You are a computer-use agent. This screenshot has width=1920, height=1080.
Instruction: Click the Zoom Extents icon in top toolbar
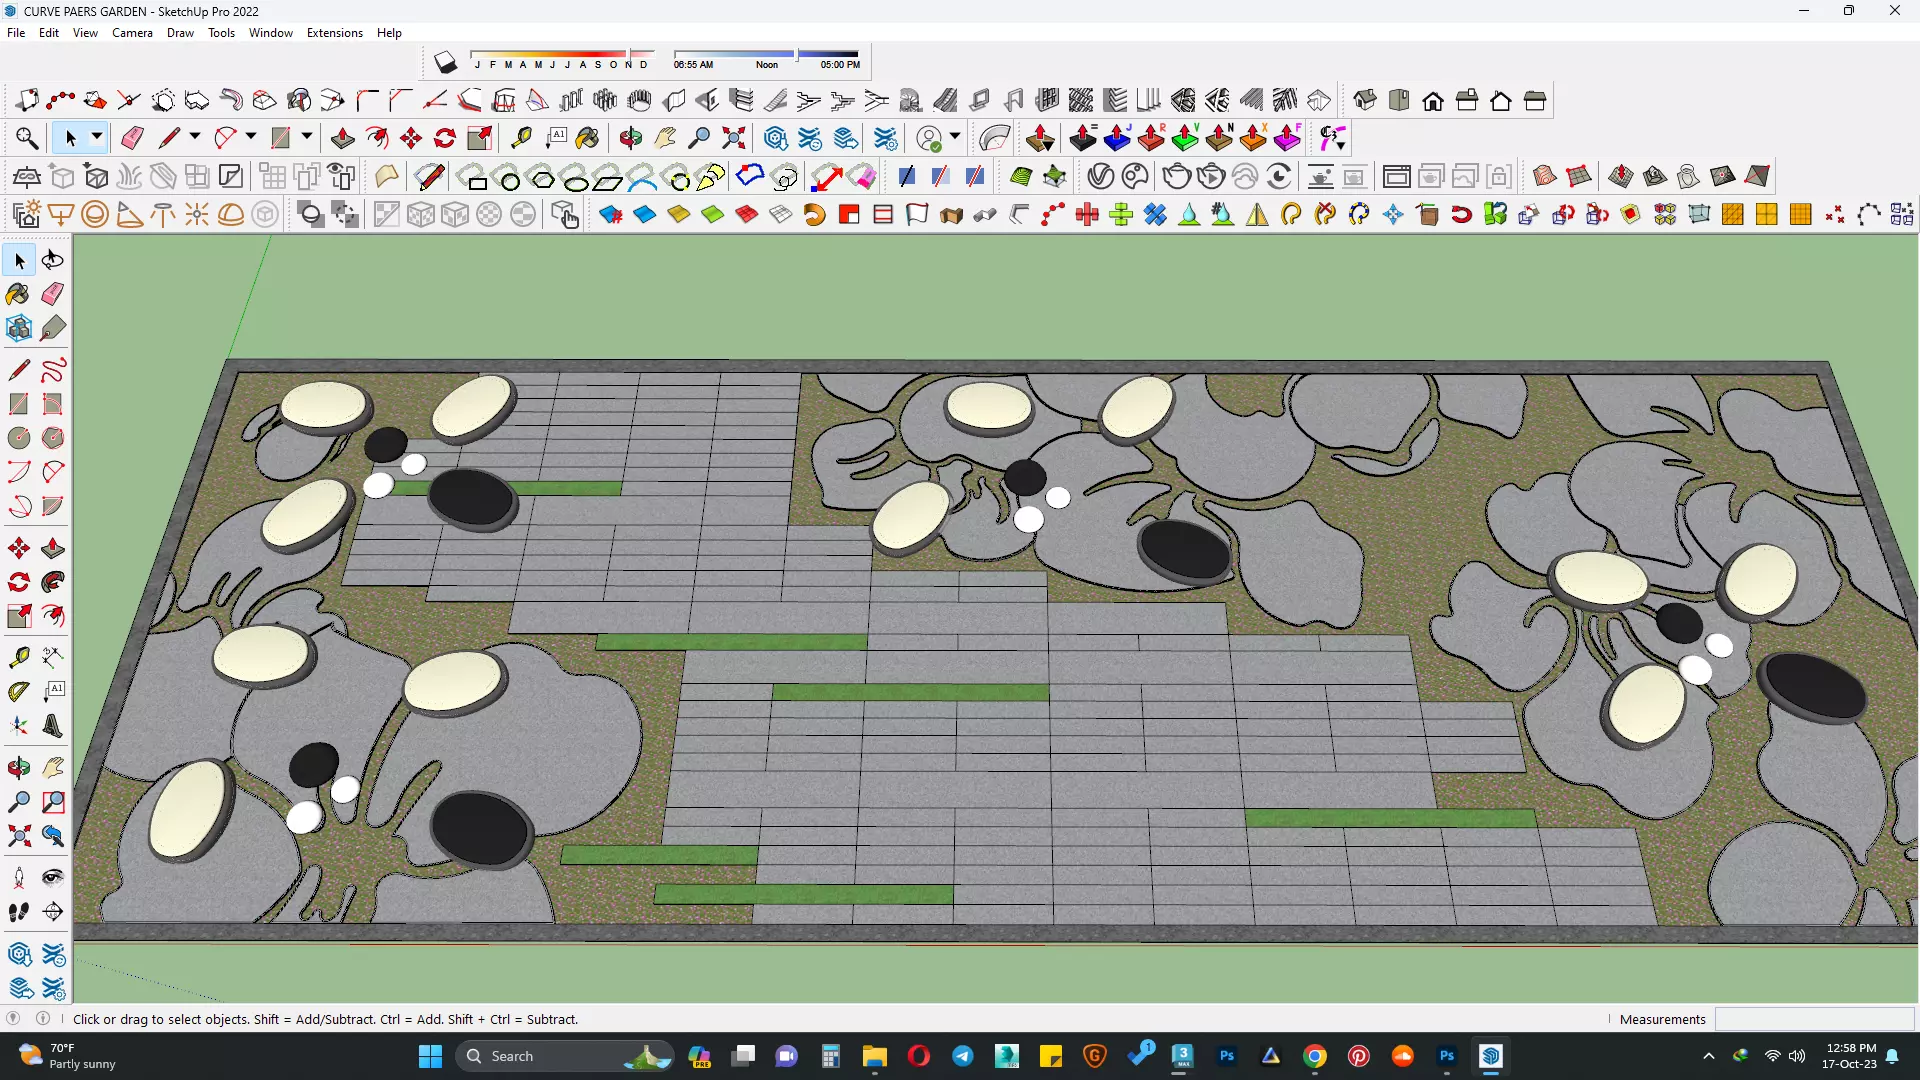(x=734, y=138)
